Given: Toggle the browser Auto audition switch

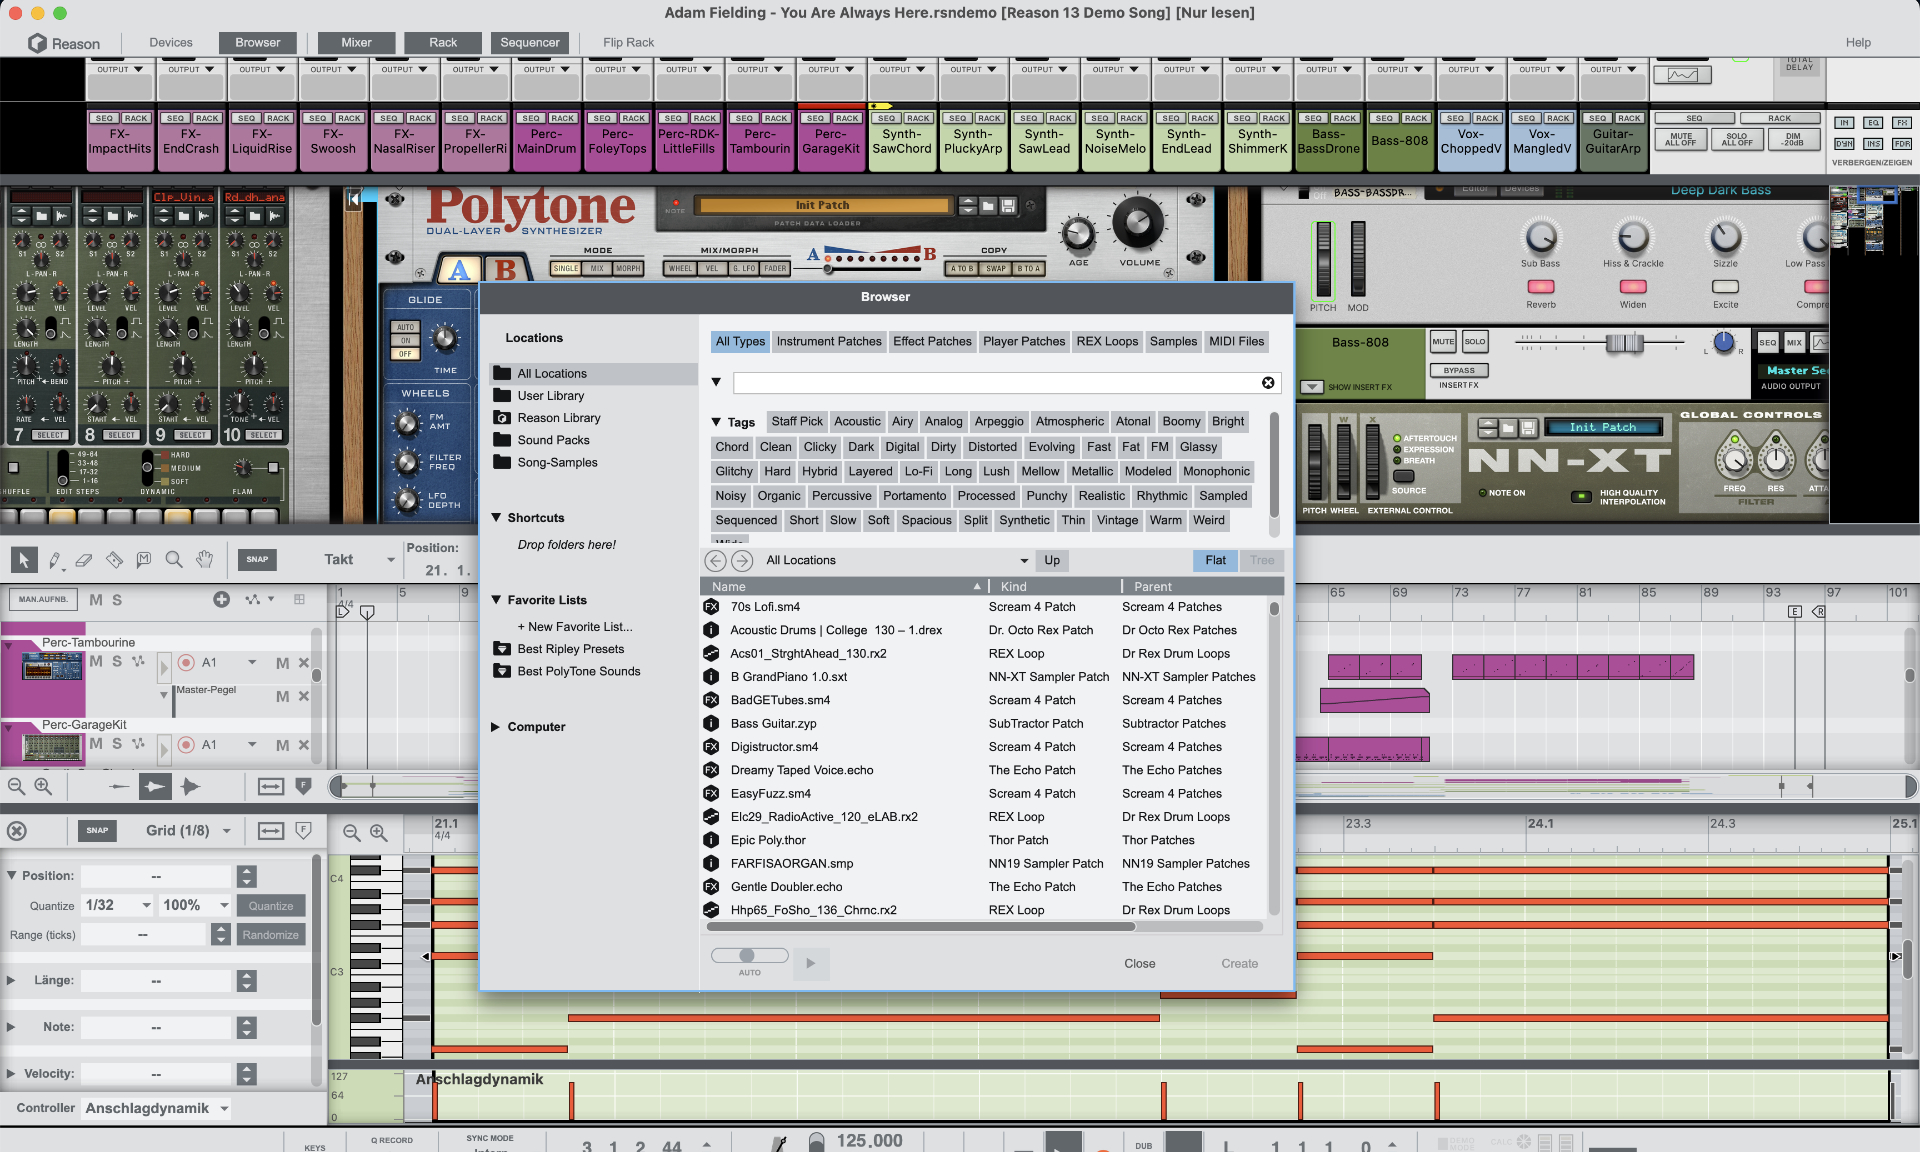Looking at the screenshot, I should pyautogui.click(x=749, y=956).
